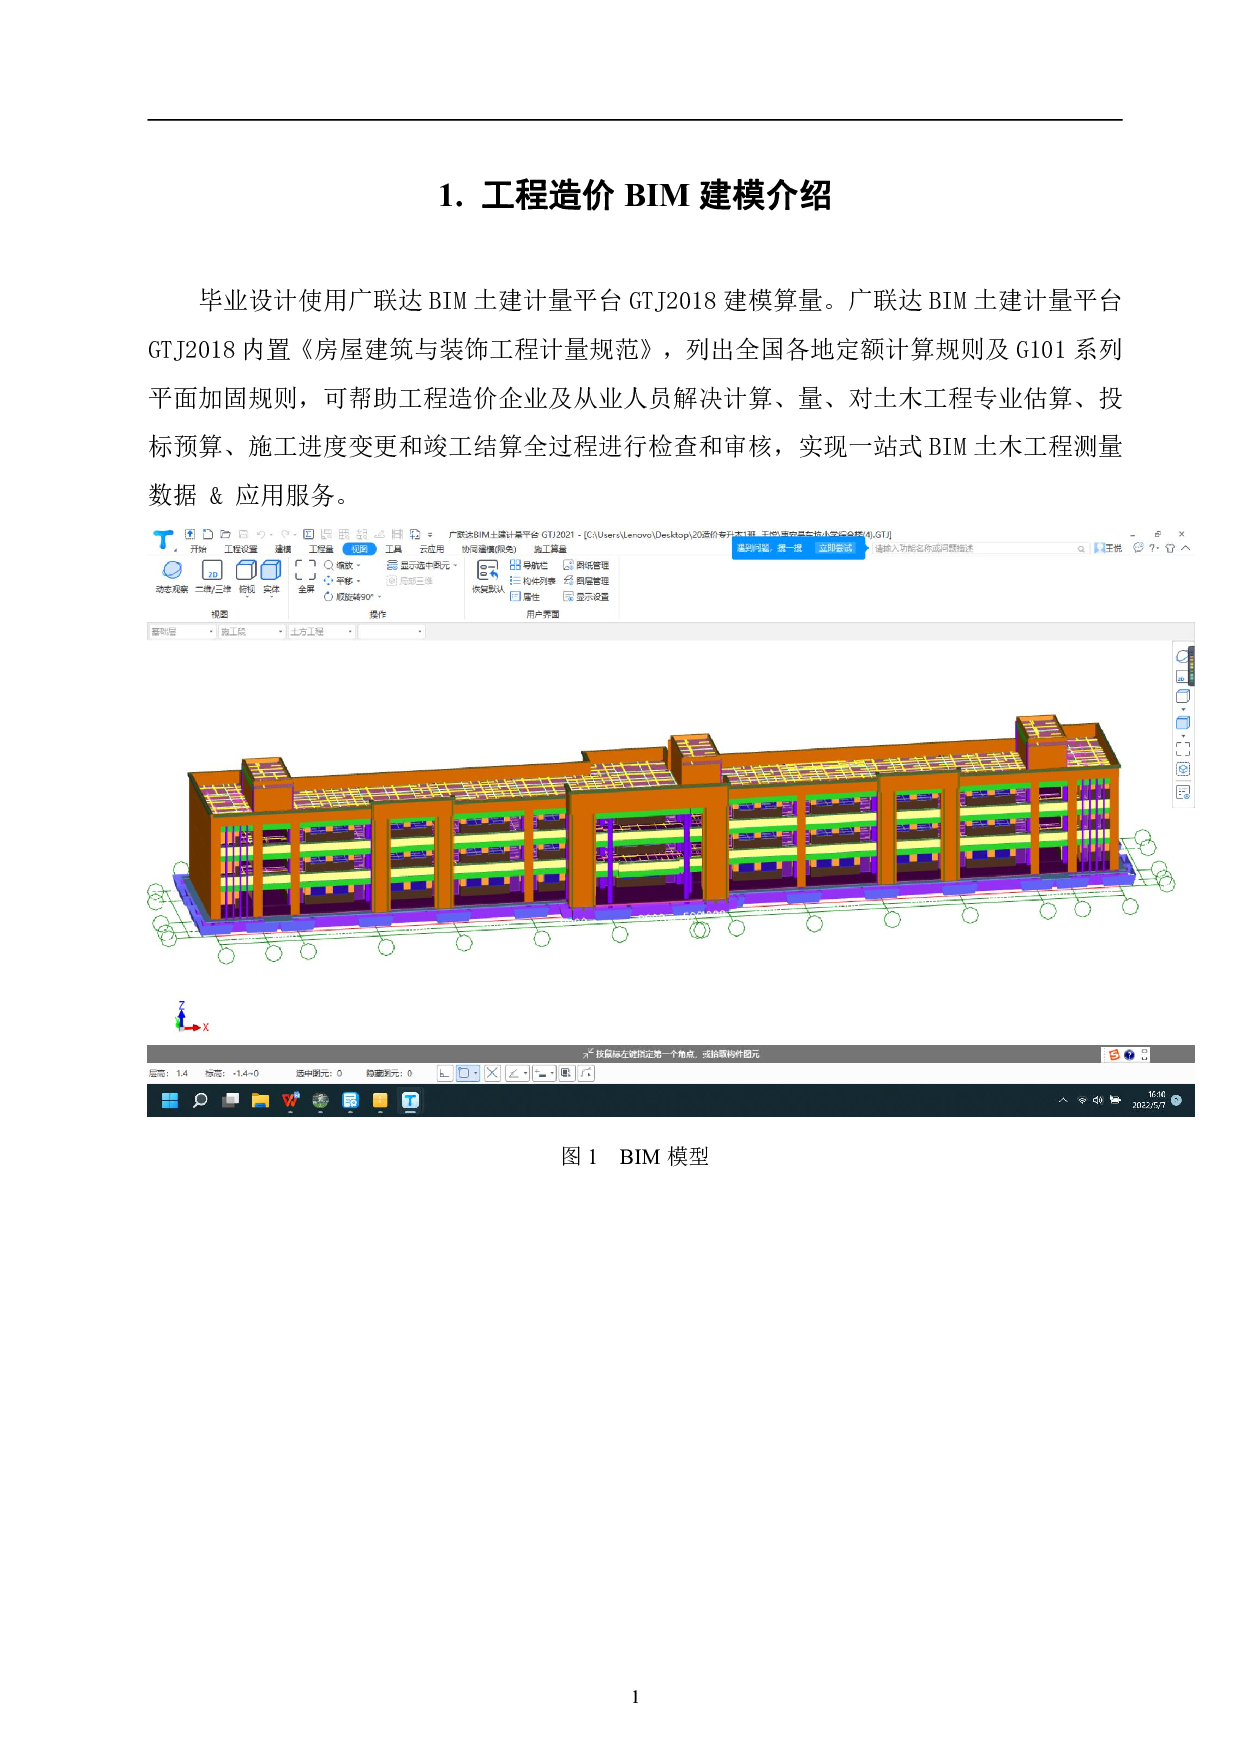Open 图纸管理 drawing management panel
The width and height of the screenshot is (1241, 1754).
point(586,566)
